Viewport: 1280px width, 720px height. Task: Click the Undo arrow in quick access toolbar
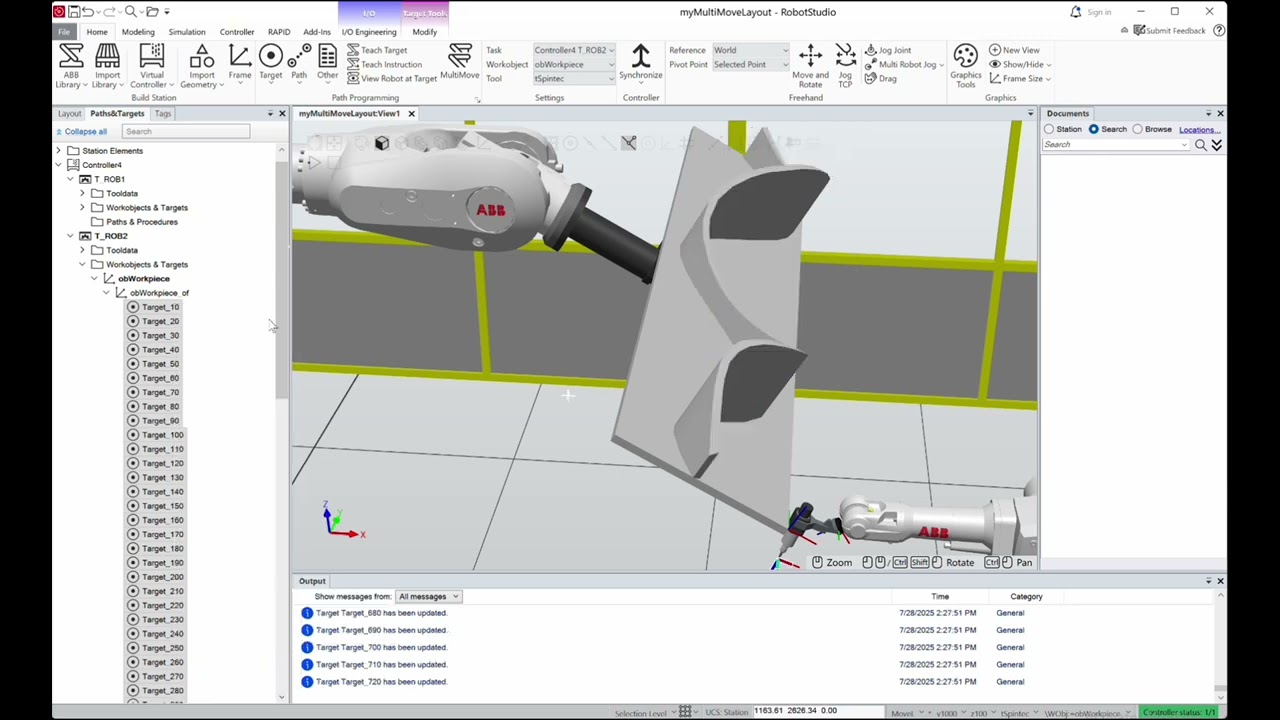[89, 12]
